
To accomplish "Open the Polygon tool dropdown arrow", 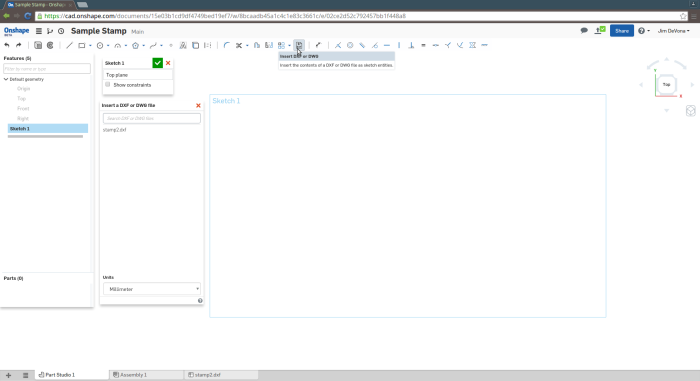I will pos(143,45).
